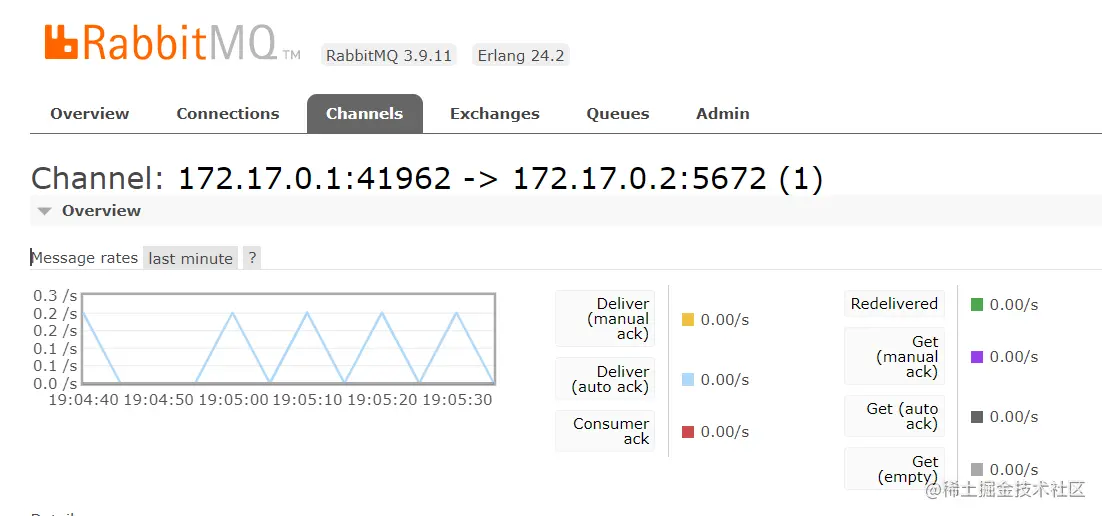Image resolution: width=1102 pixels, height=516 pixels.
Task: Open the Queues tab
Action: pyautogui.click(x=618, y=114)
